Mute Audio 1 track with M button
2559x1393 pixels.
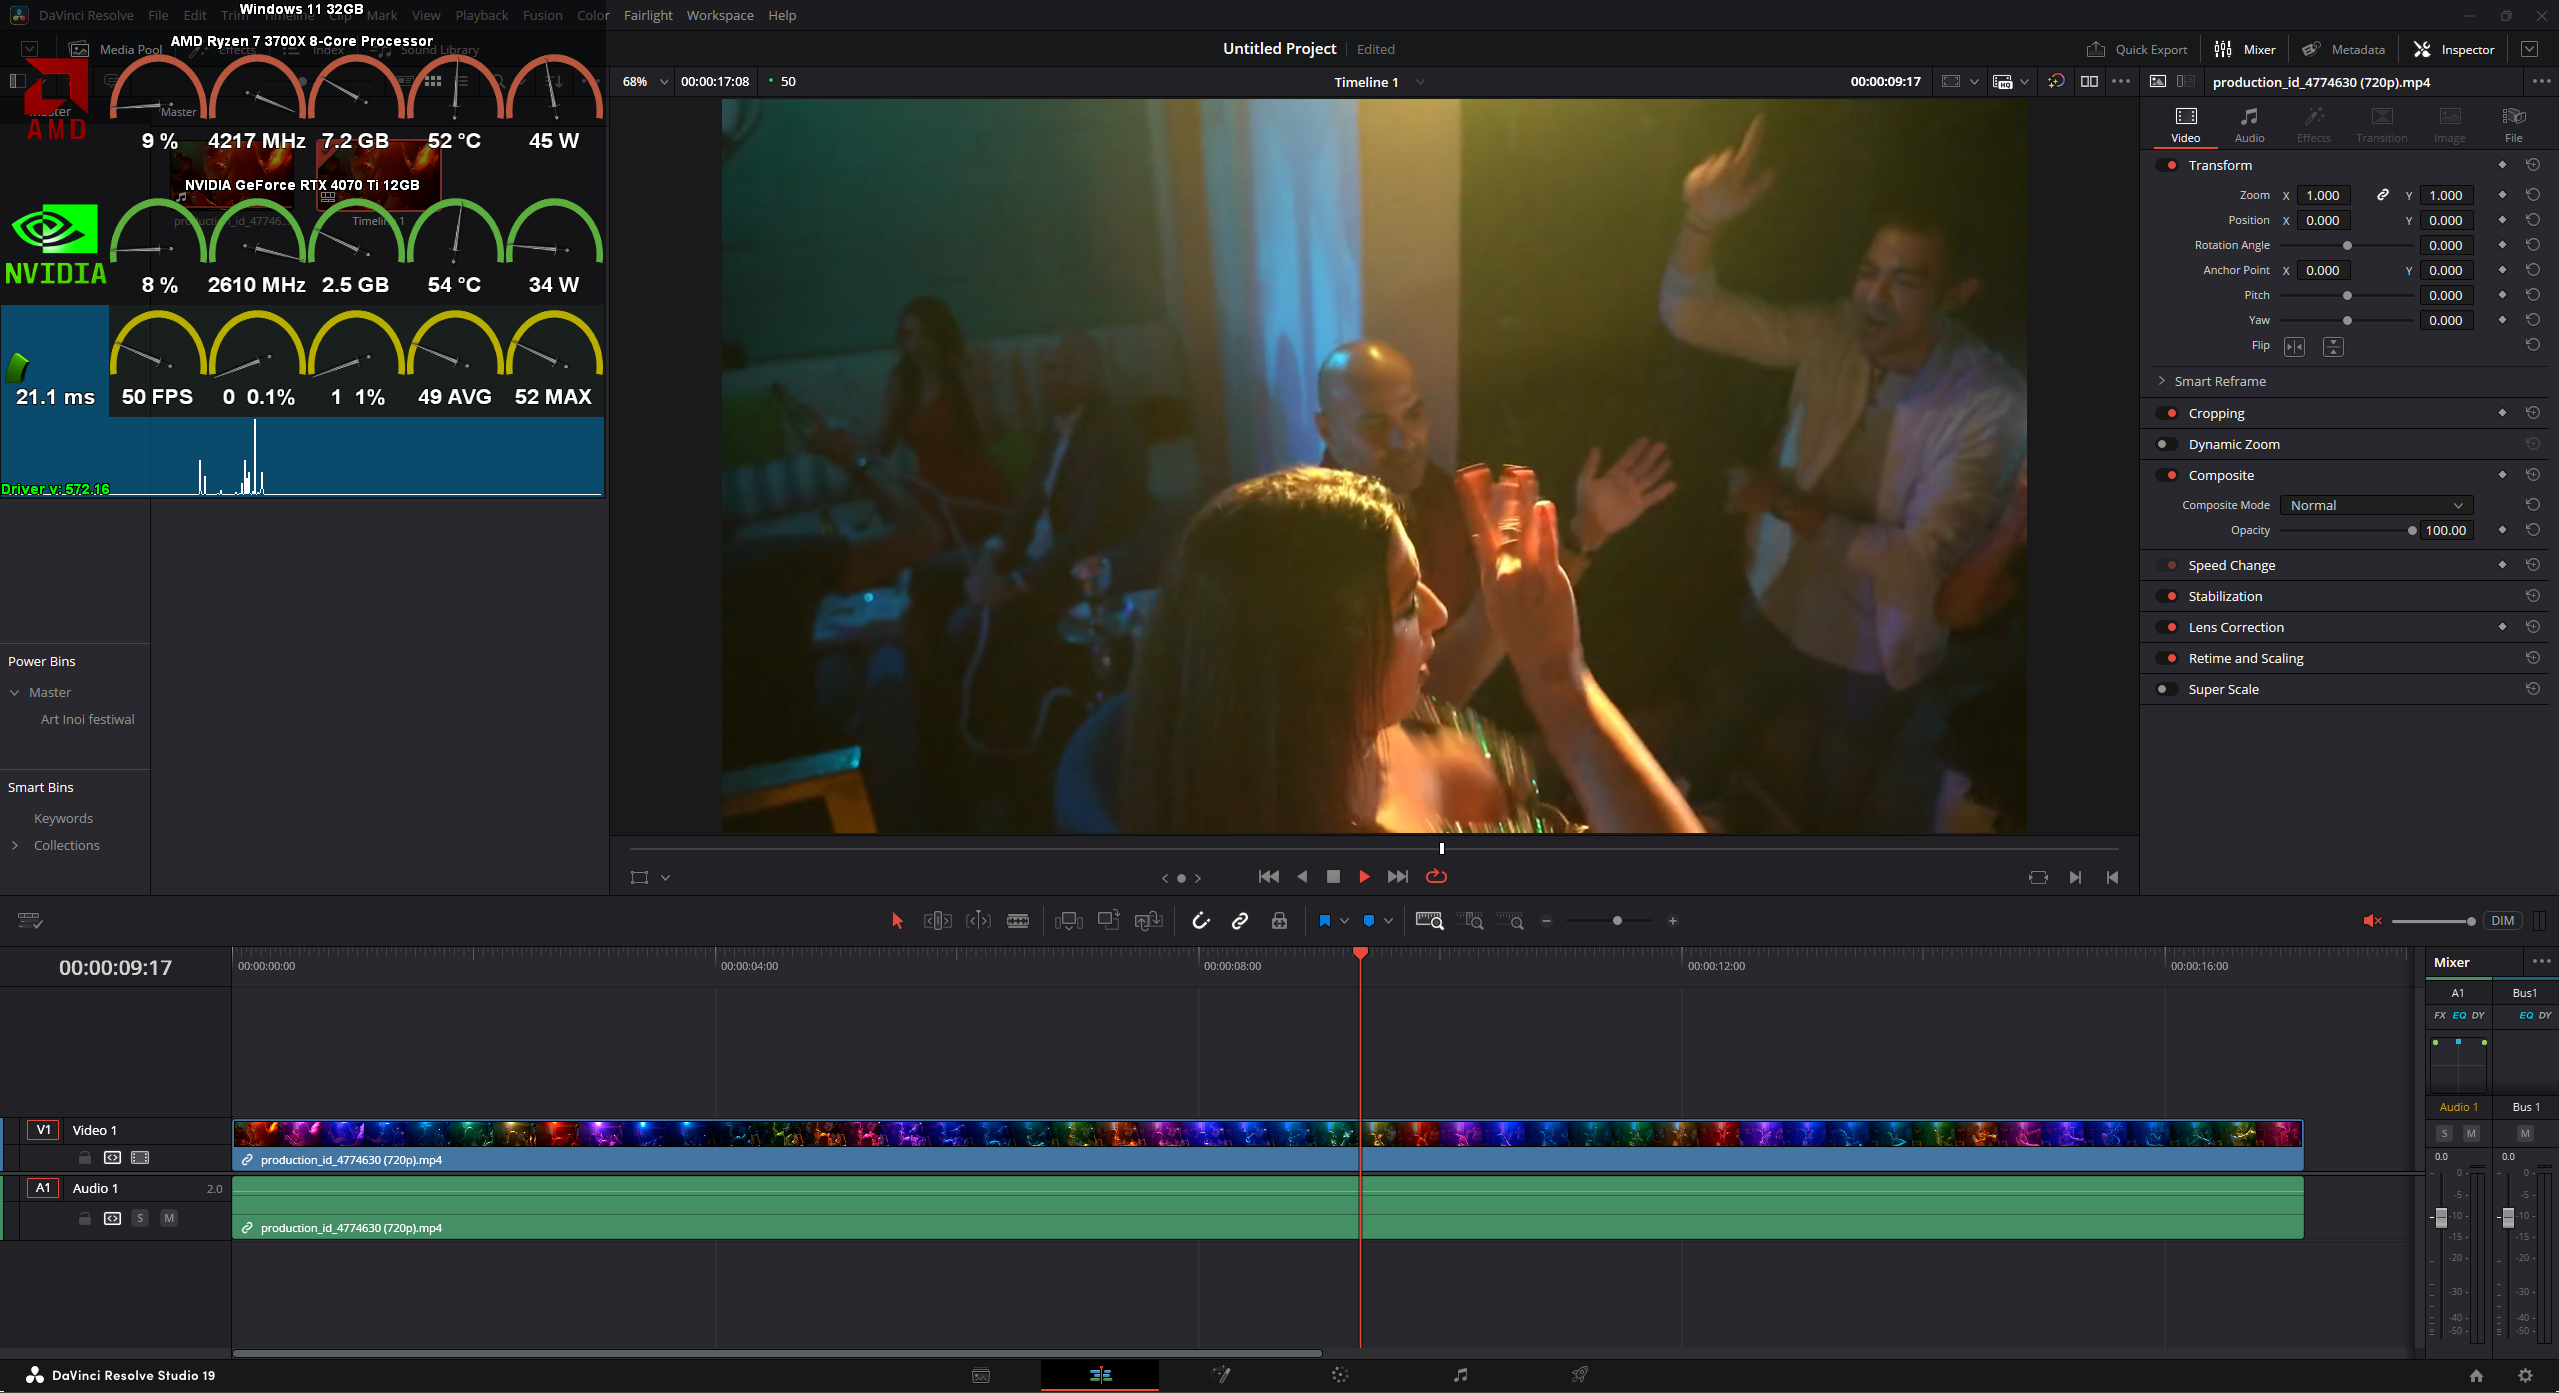pyautogui.click(x=169, y=1218)
